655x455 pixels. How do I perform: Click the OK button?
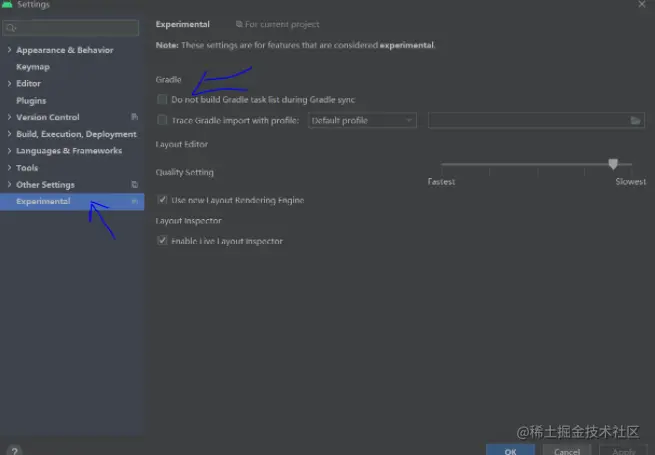pyautogui.click(x=510, y=451)
